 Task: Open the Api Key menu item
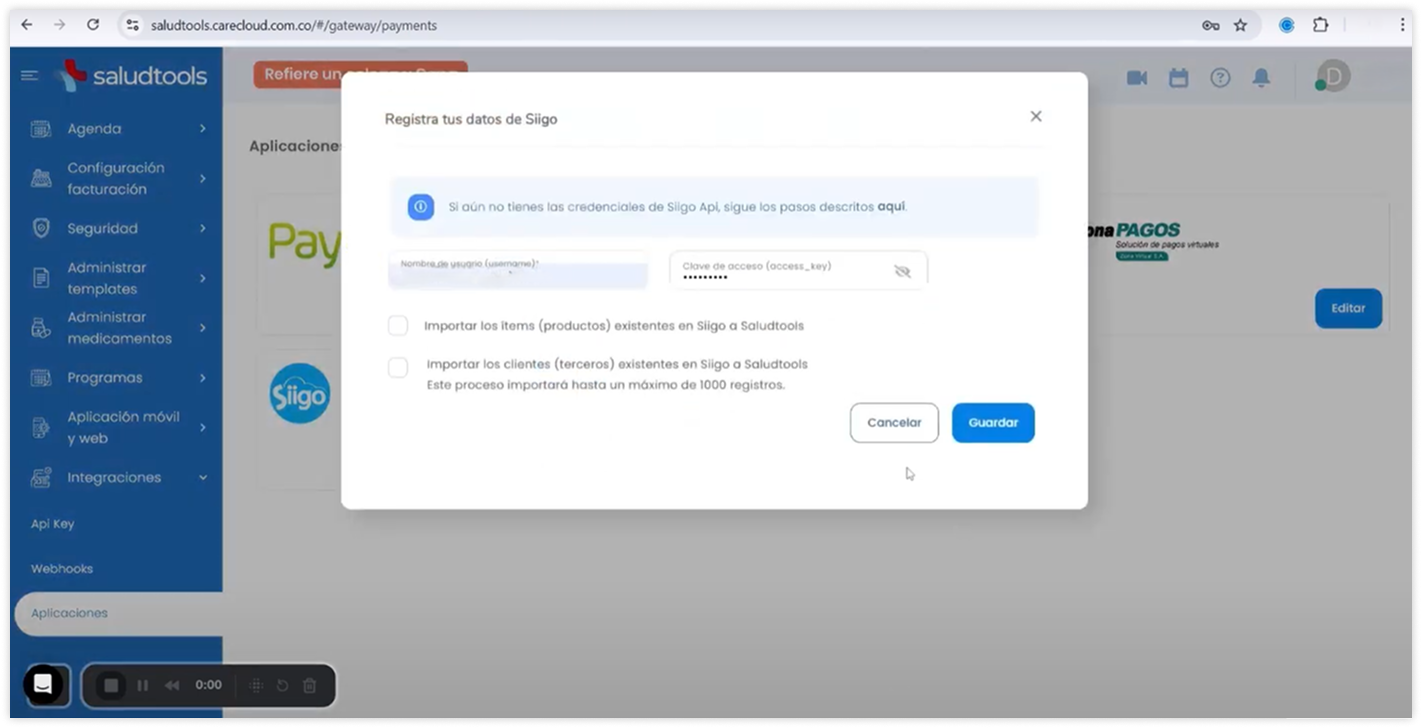coord(52,524)
